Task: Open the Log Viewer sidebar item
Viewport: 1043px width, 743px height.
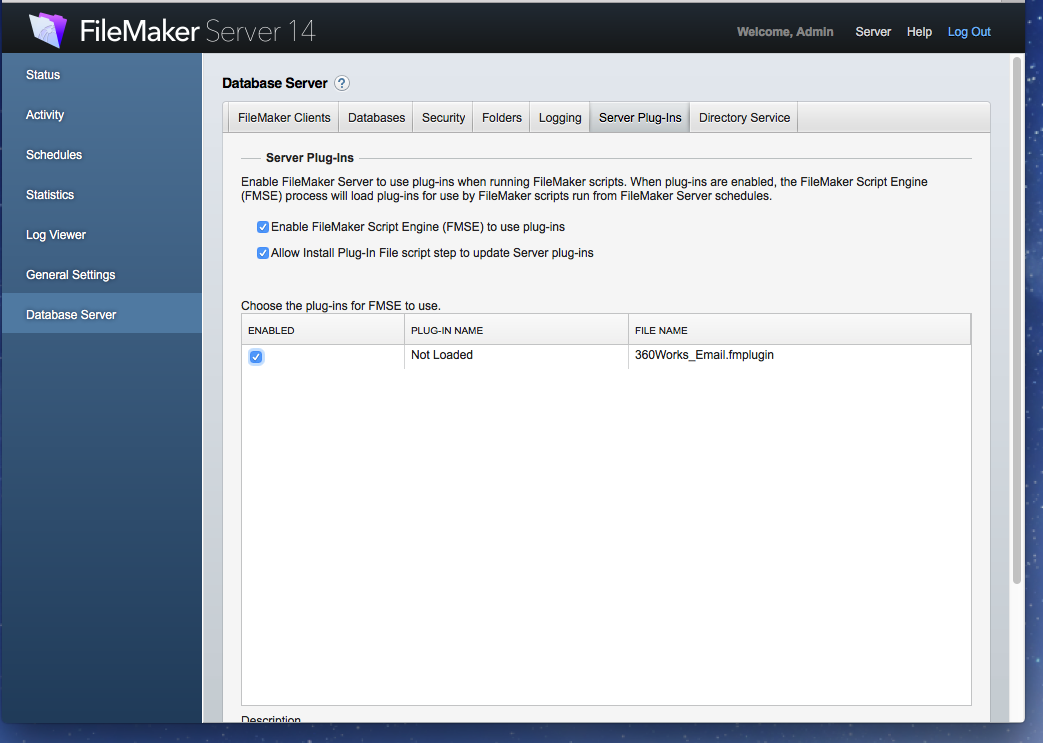Action: point(56,235)
